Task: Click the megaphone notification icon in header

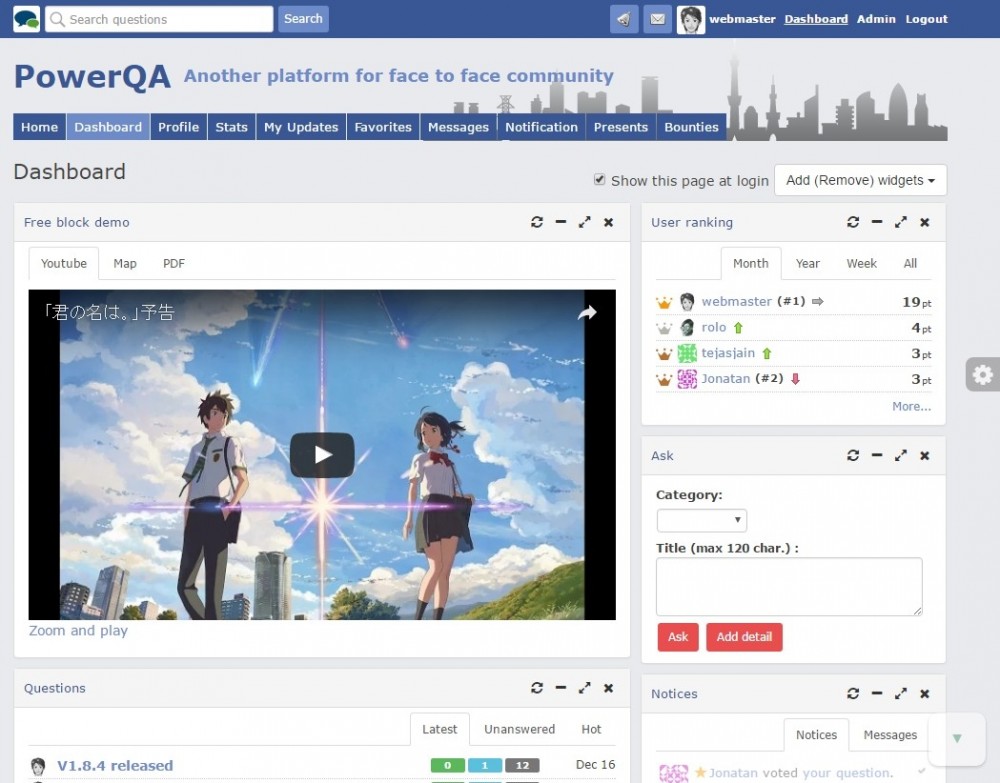Action: click(624, 19)
